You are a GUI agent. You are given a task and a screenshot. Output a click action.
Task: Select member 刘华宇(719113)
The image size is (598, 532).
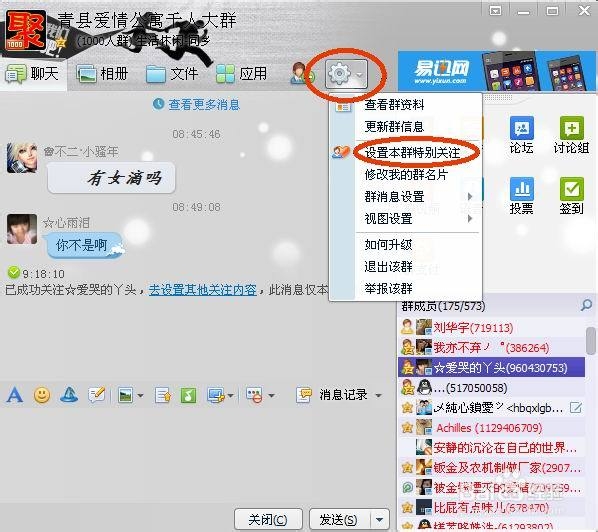(492, 328)
